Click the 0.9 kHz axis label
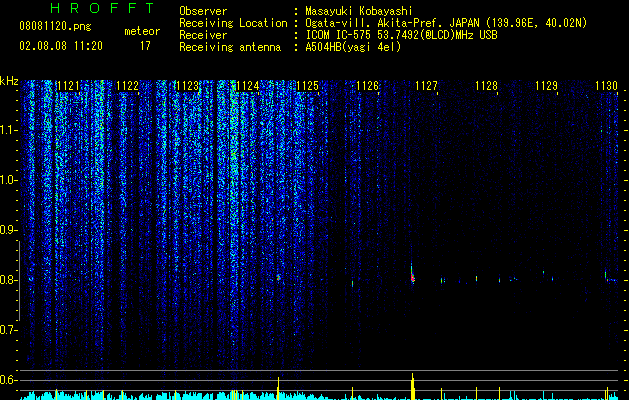 [9, 230]
